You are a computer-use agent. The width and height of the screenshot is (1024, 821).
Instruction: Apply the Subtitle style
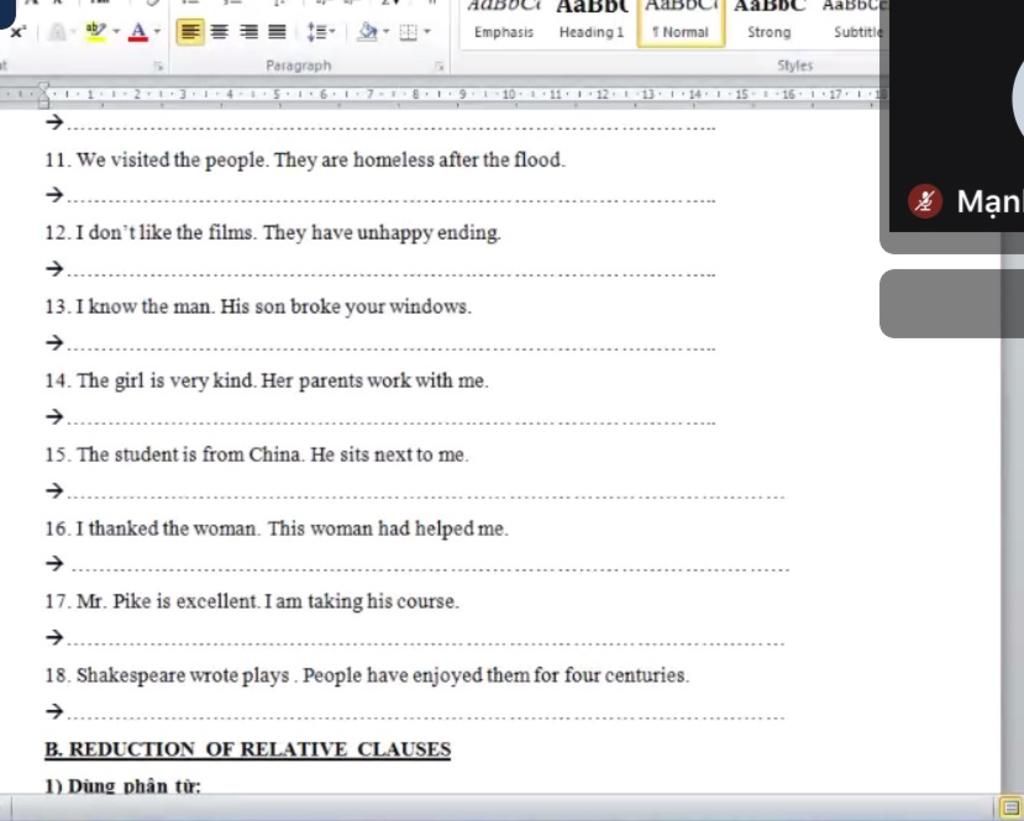coord(852,24)
